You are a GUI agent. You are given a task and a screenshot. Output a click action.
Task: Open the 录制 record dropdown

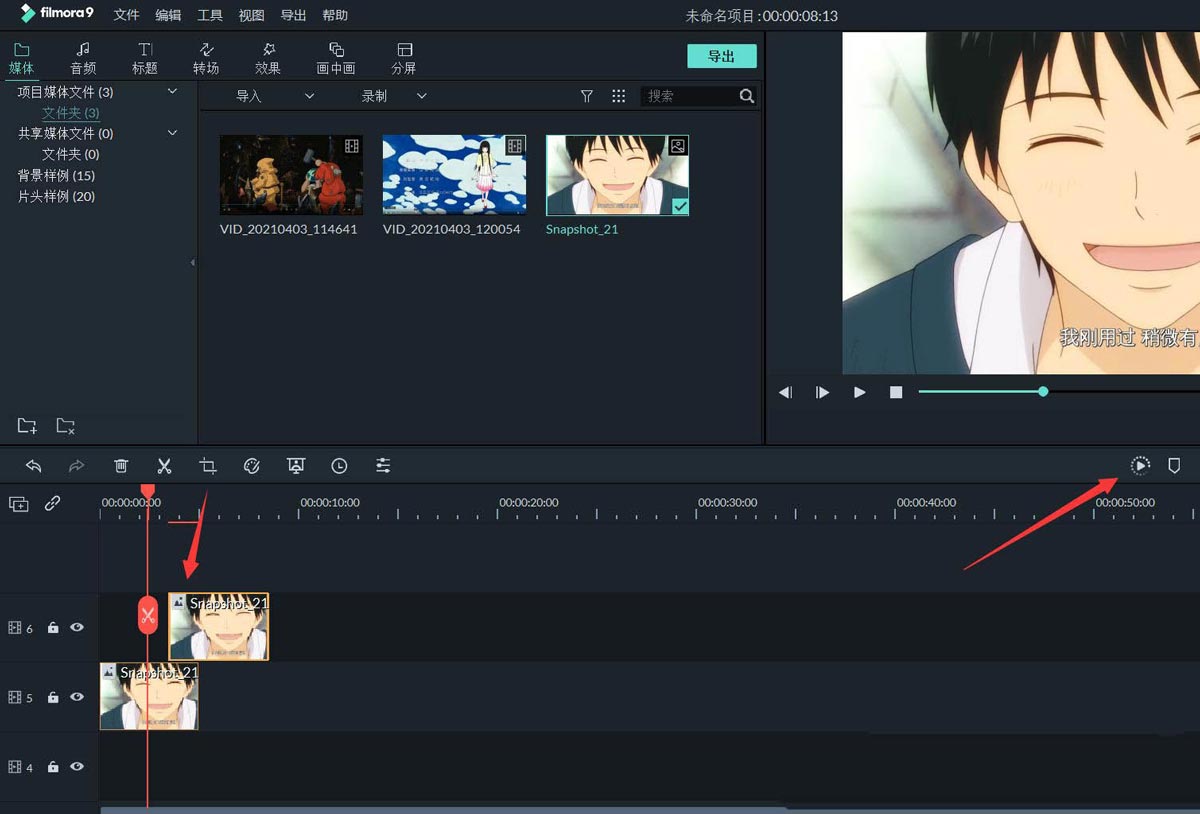421,95
